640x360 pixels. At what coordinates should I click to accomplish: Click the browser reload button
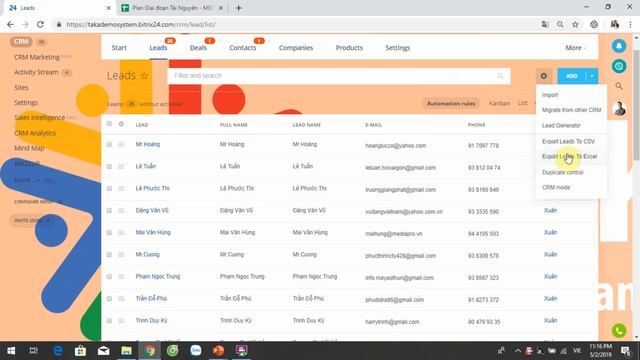40,24
